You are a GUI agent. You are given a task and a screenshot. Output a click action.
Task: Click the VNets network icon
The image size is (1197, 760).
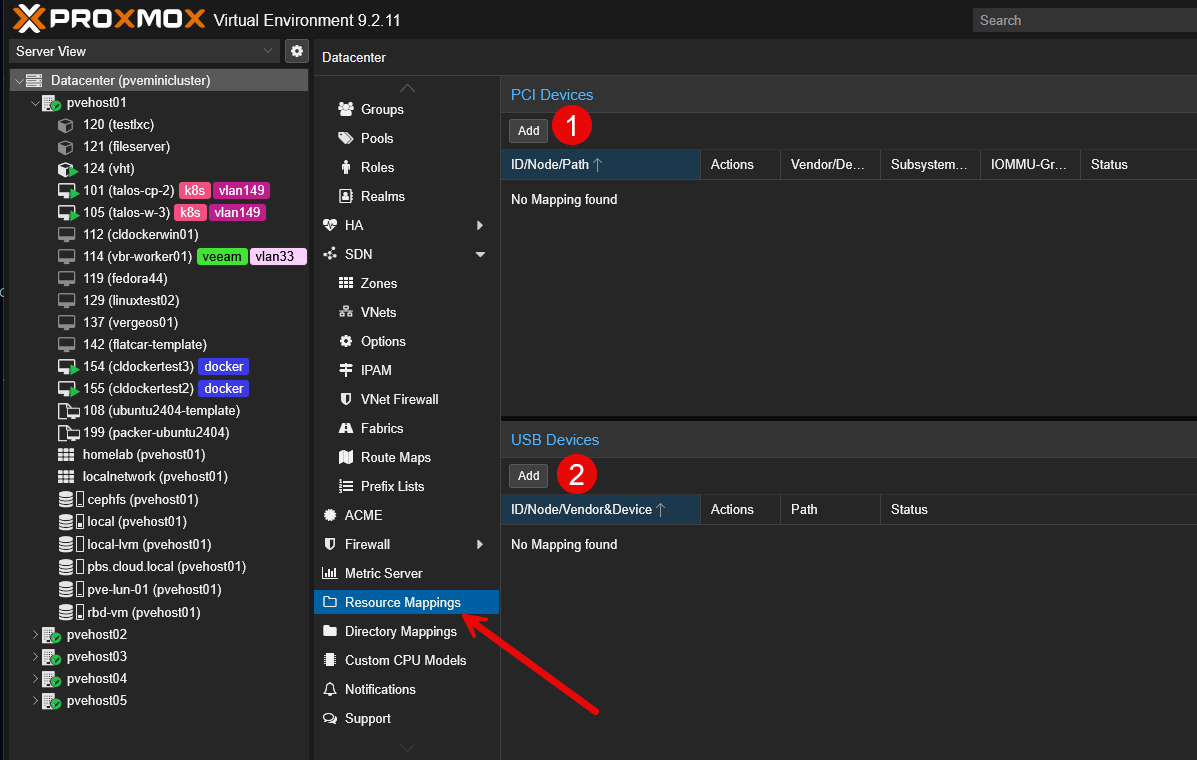point(346,312)
